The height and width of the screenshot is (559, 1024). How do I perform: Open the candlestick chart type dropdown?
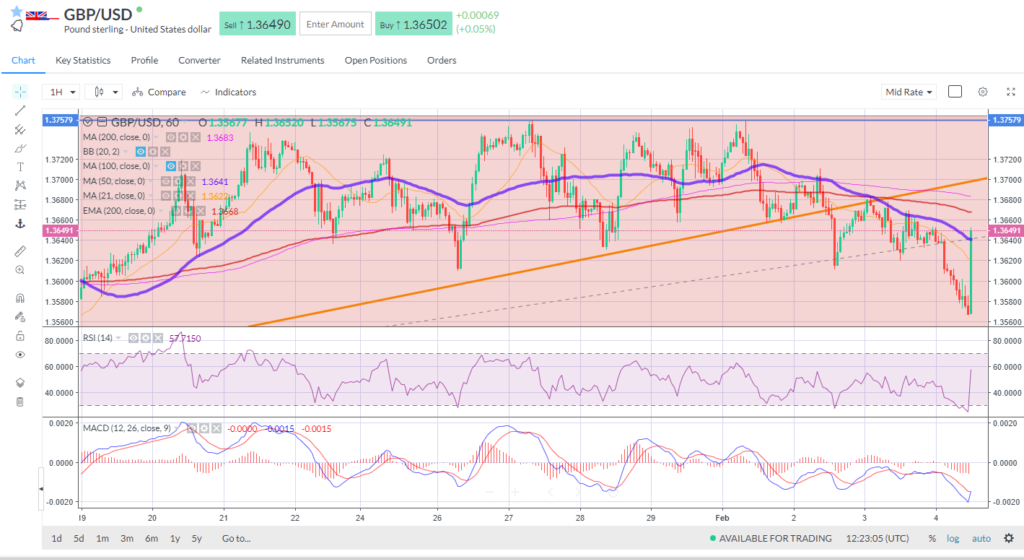[x=106, y=92]
